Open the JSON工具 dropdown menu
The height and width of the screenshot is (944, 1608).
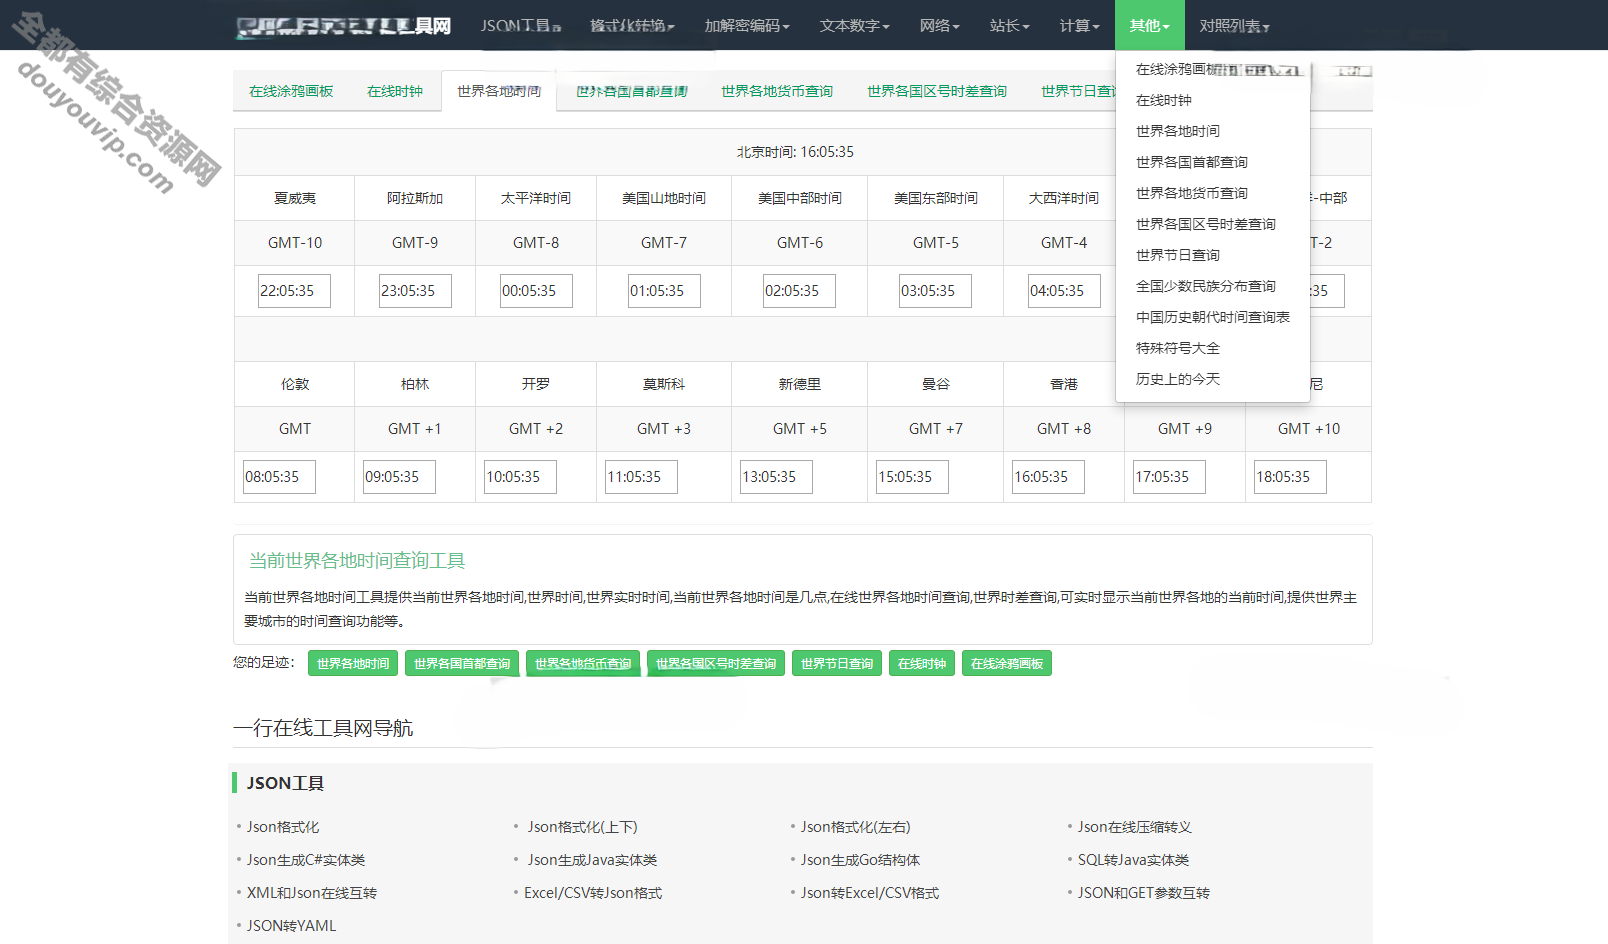click(520, 26)
